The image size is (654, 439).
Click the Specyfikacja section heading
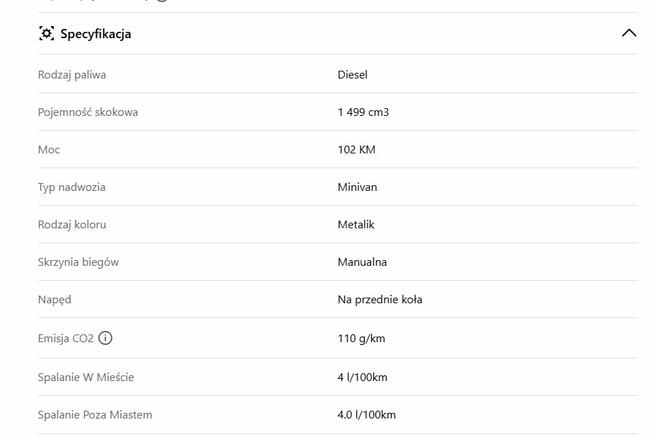coord(95,33)
